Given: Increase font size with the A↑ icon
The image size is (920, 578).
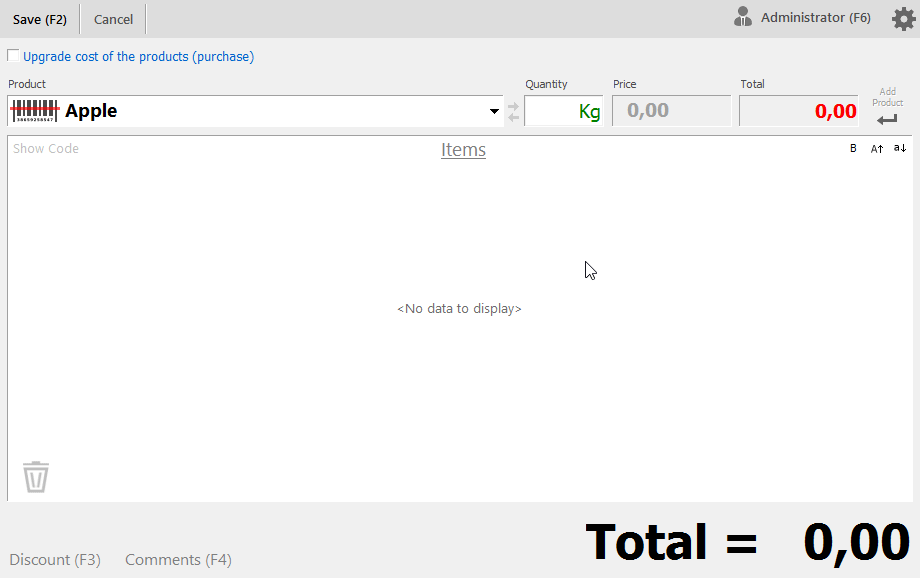Looking at the screenshot, I should point(877,148).
